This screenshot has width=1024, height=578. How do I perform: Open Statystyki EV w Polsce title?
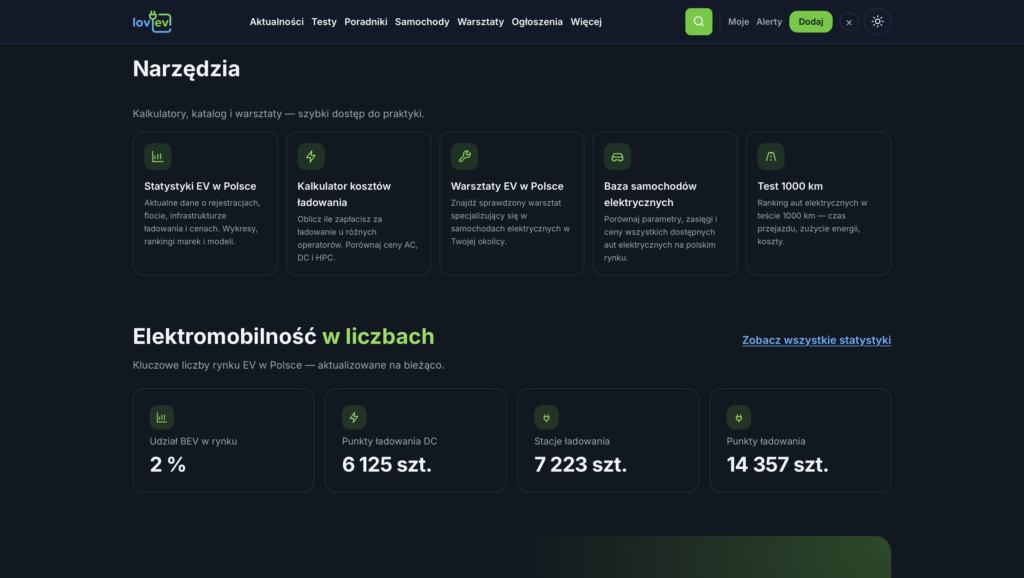click(200, 186)
